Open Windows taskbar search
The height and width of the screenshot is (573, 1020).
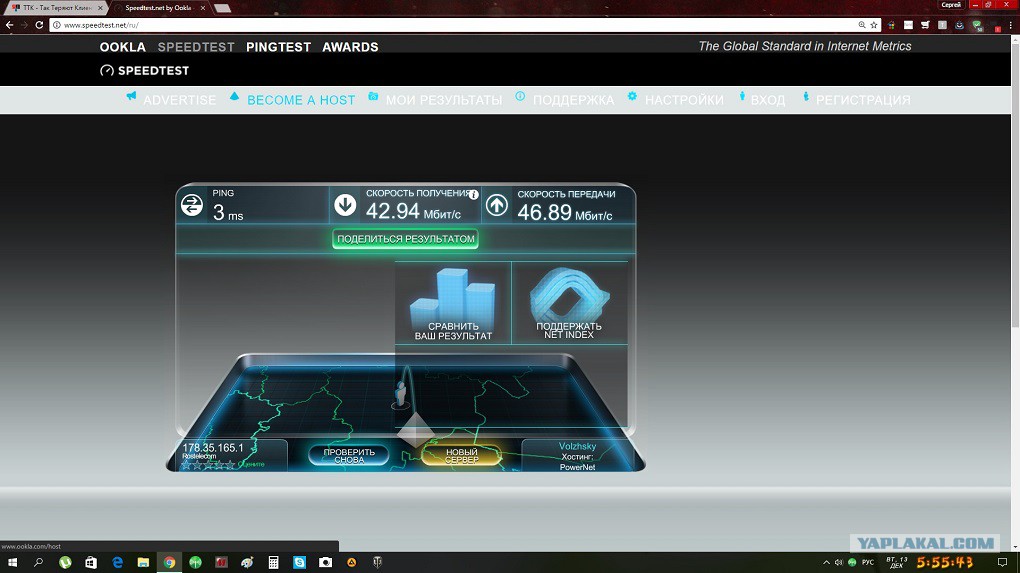[38, 562]
